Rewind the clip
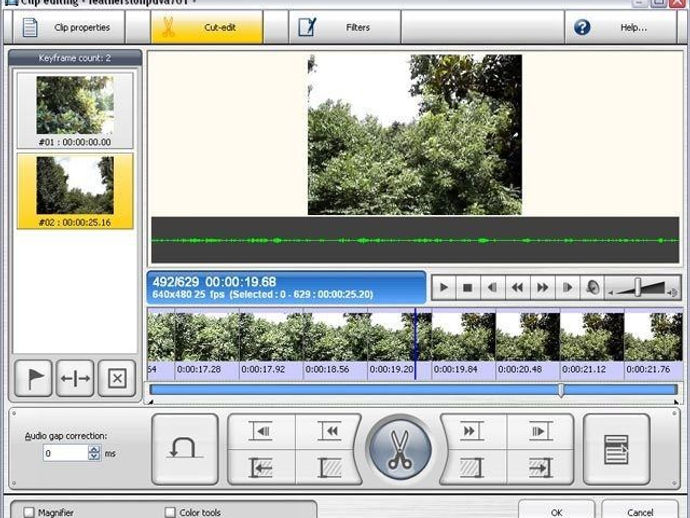 (518, 288)
